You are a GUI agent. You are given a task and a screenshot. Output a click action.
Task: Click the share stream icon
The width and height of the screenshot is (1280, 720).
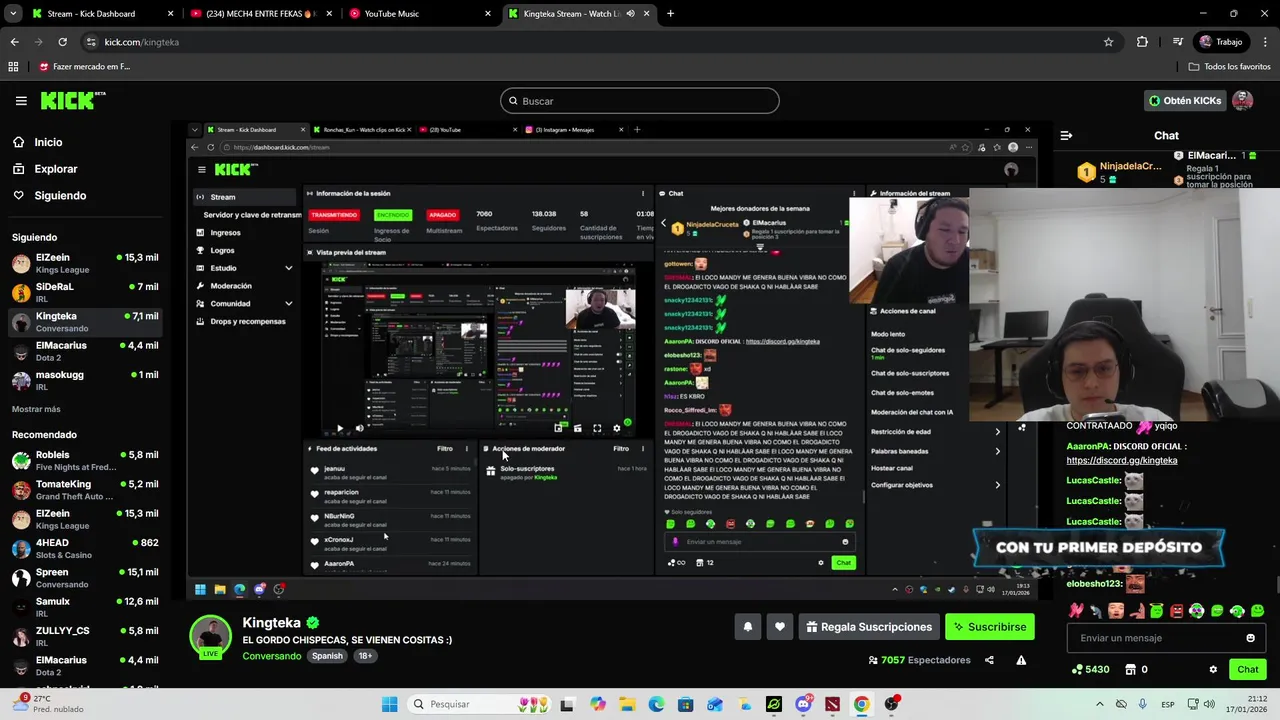coord(989,660)
